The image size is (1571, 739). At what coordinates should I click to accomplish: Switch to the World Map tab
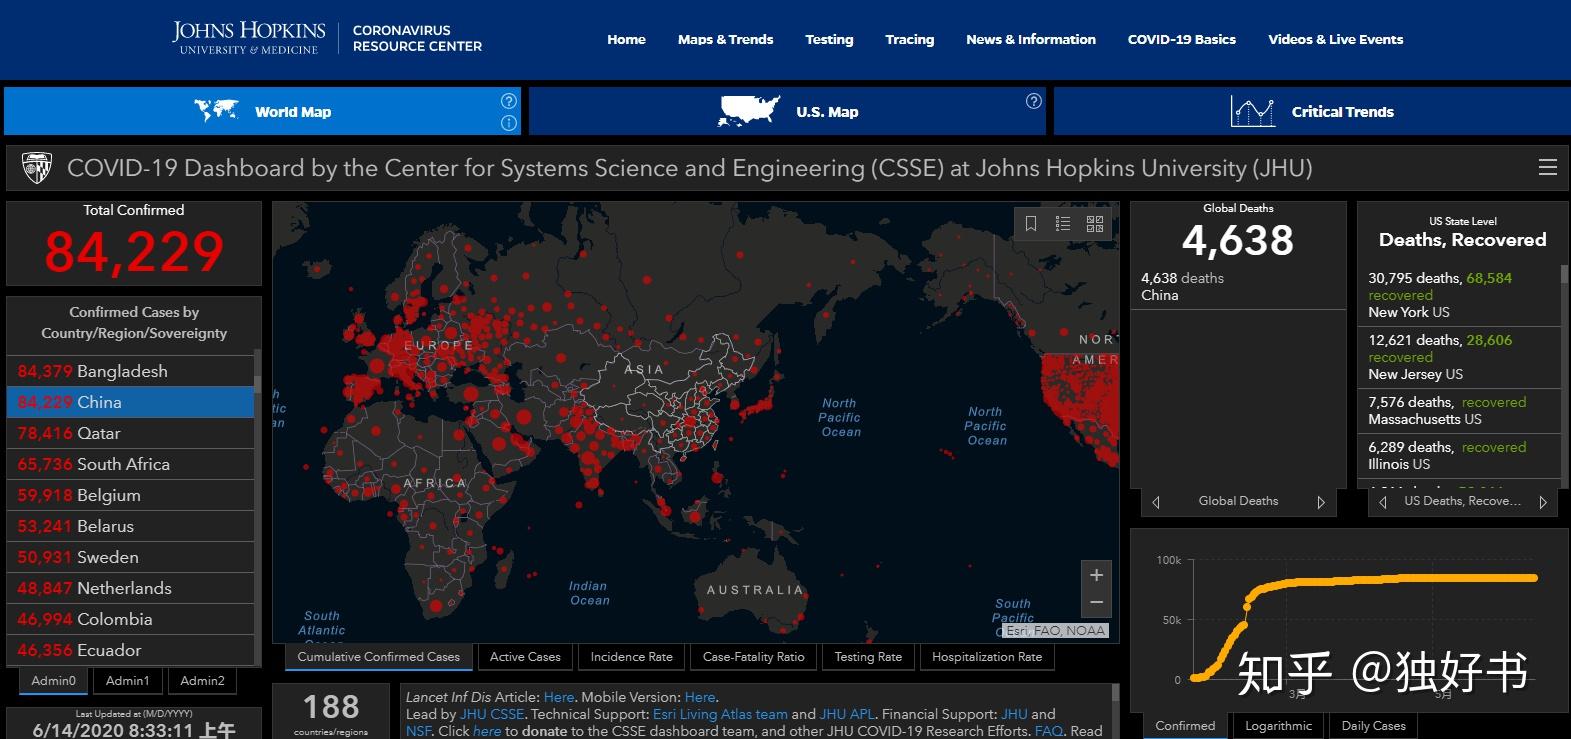[262, 111]
